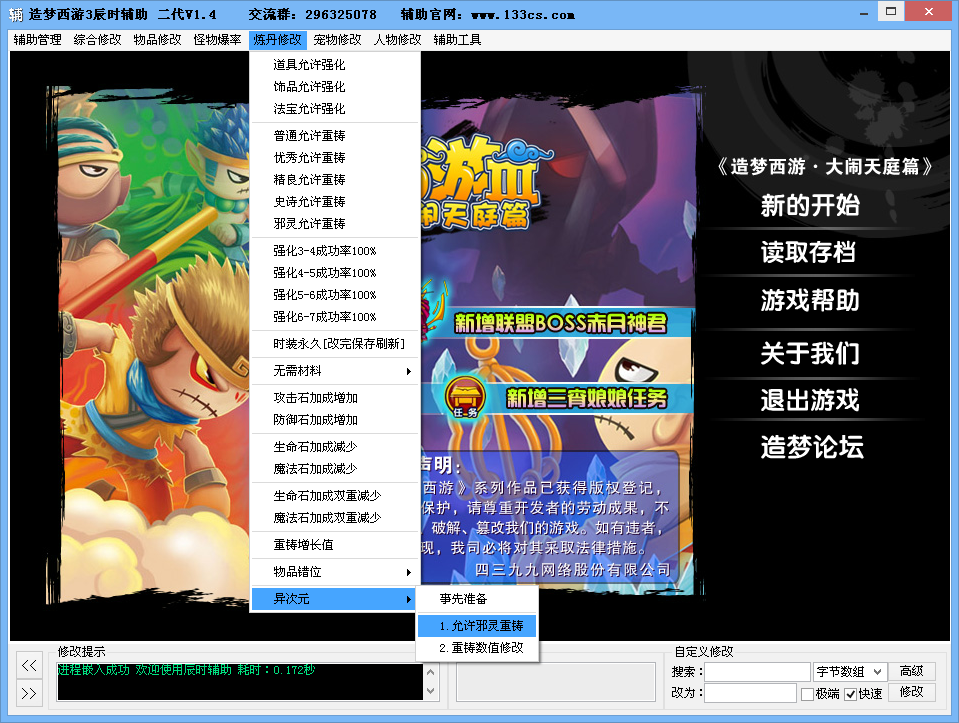Choose 强化3-4成功率100% menu entry

click(325, 251)
